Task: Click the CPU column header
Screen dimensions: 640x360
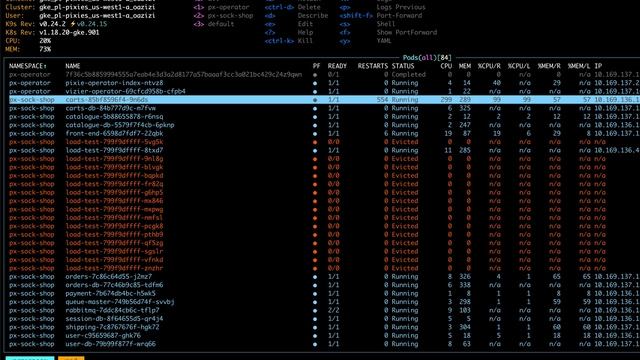Action: [x=446, y=66]
